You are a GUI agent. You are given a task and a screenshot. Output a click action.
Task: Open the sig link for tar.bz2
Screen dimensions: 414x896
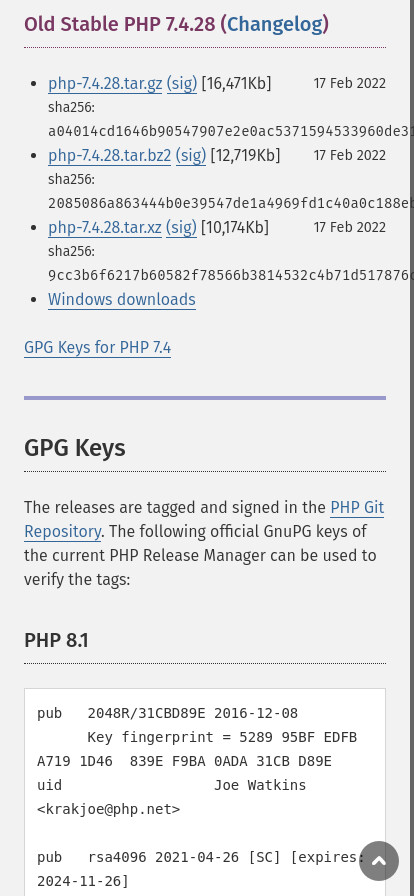(191, 155)
